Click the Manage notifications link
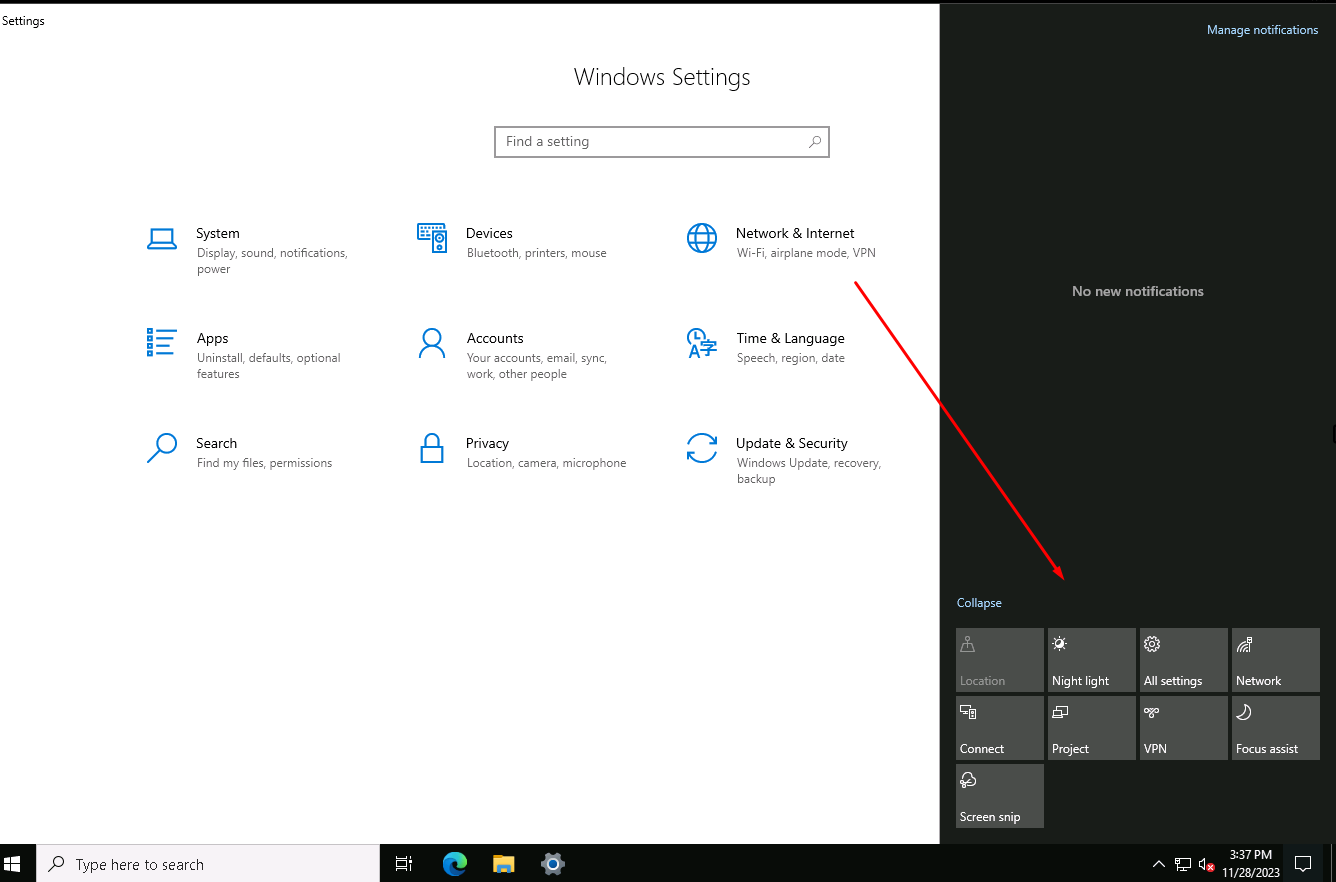The height and width of the screenshot is (882, 1336). tap(1262, 30)
